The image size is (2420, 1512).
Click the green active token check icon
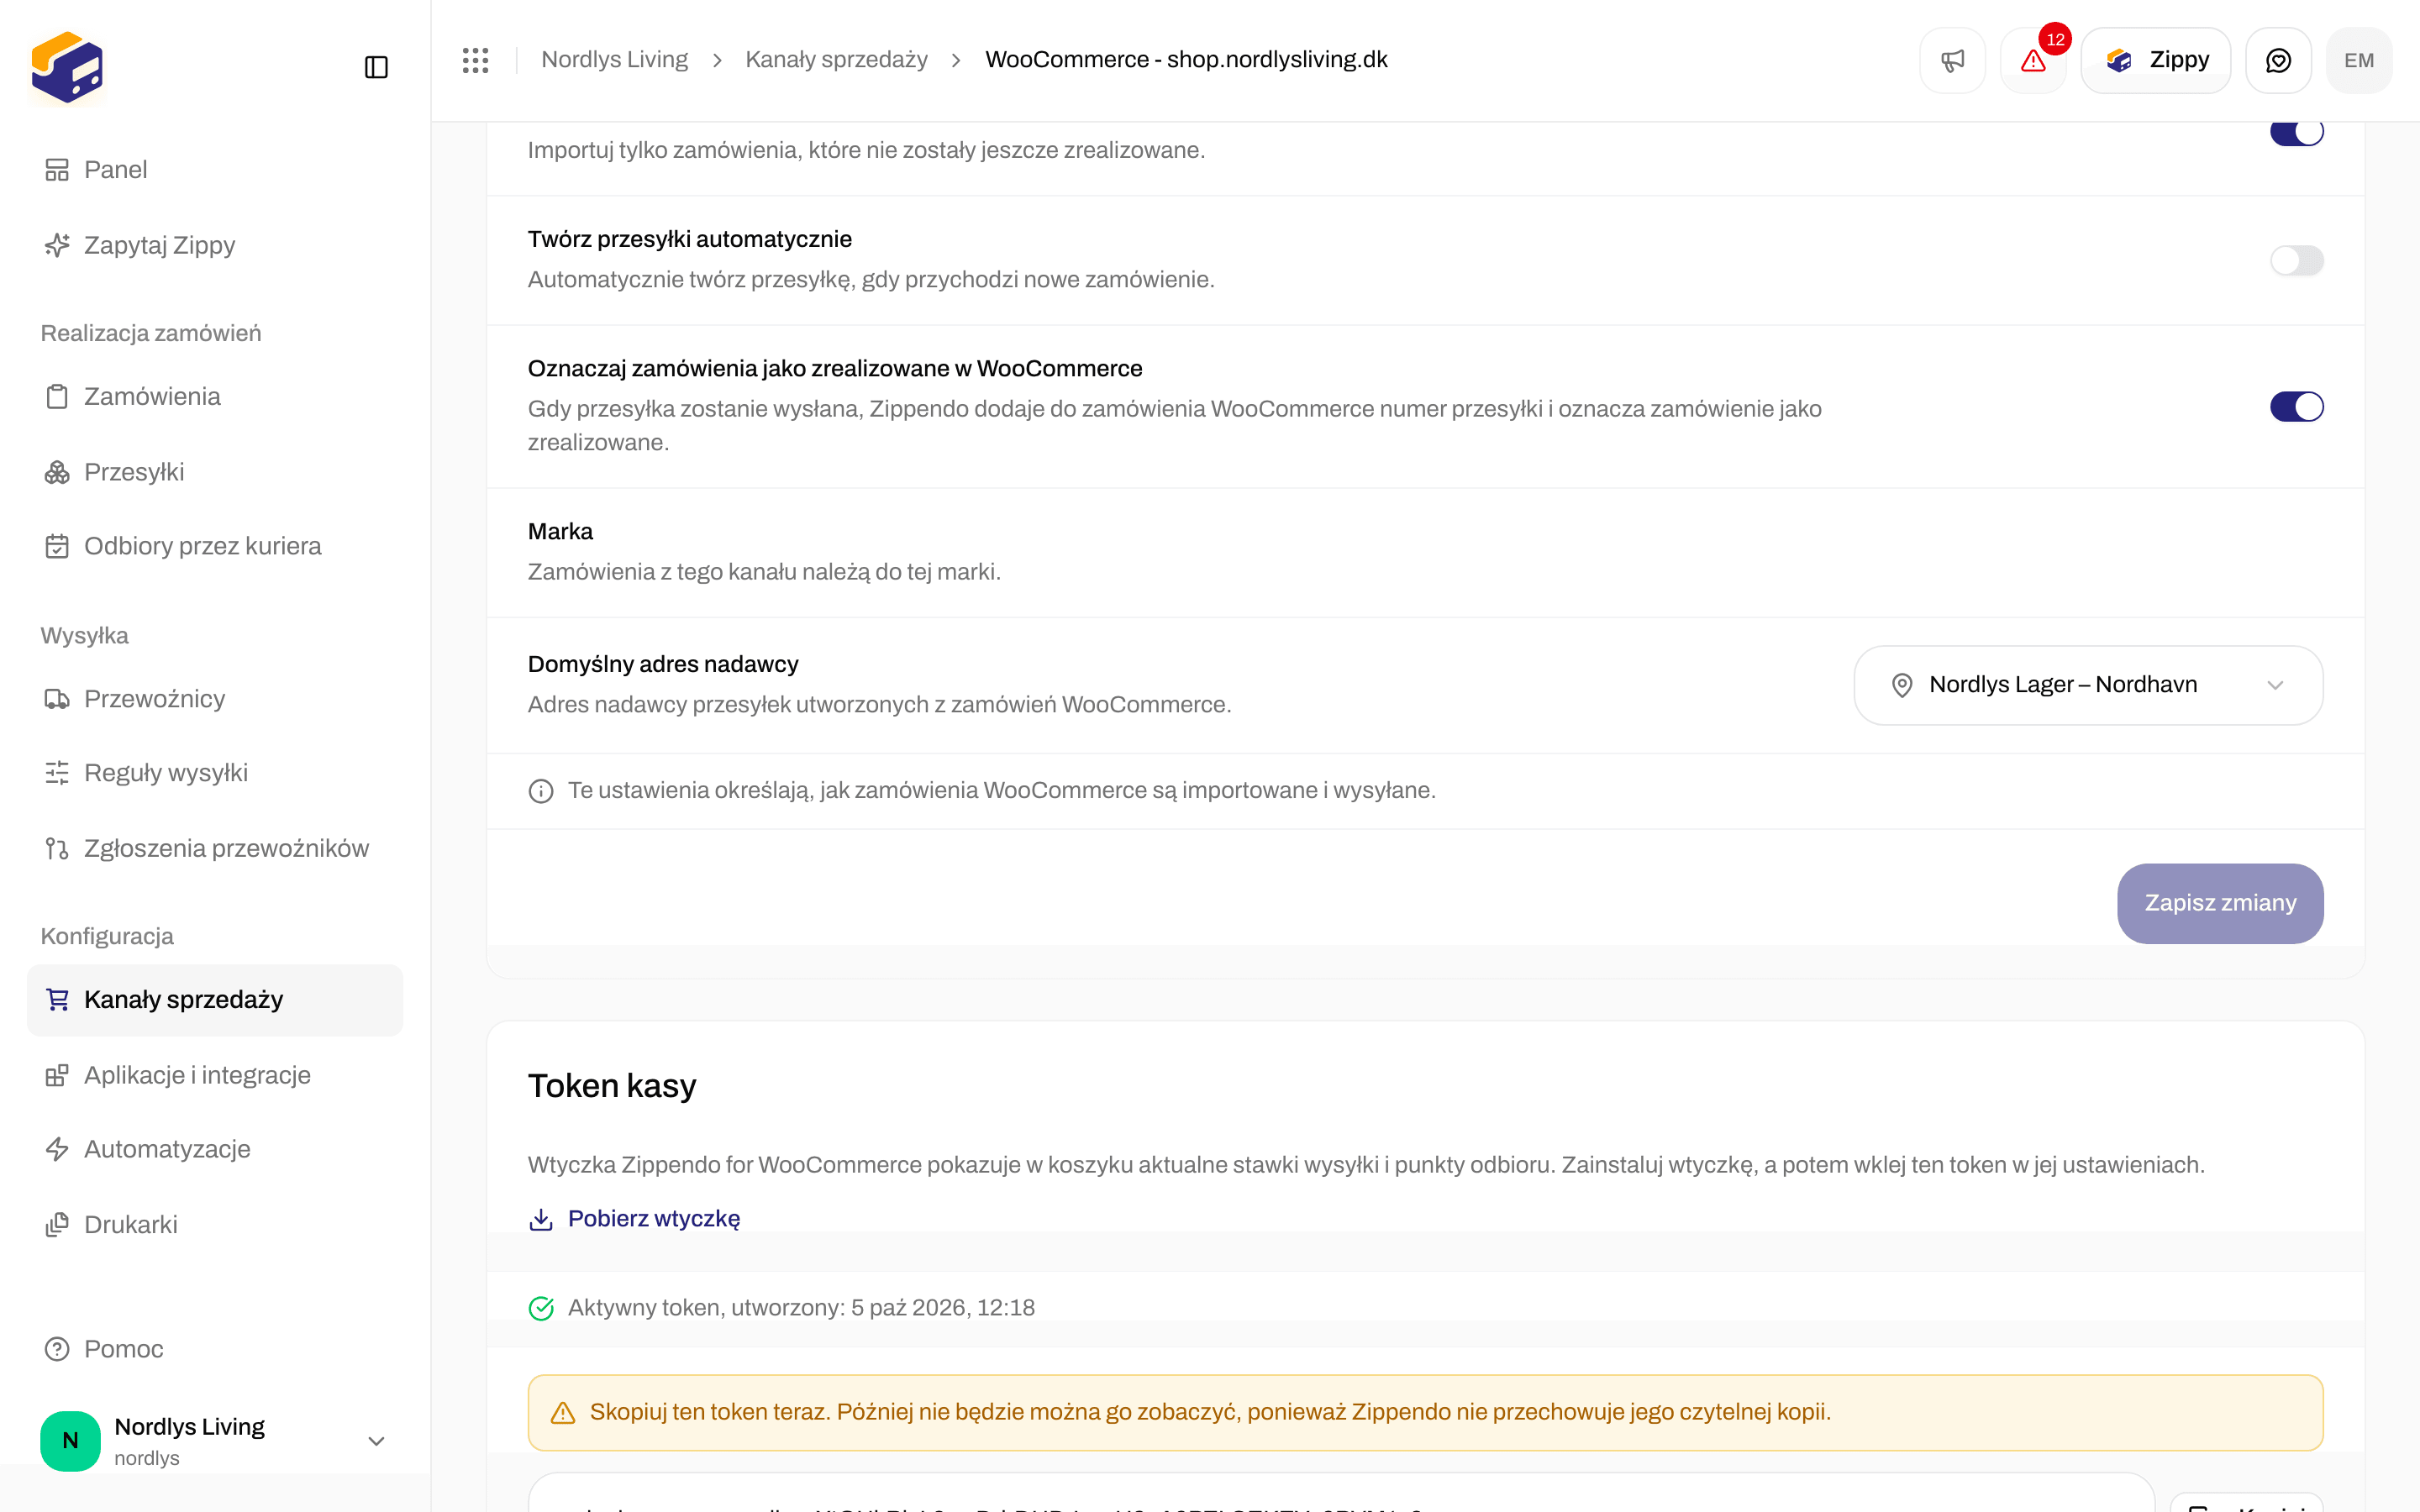click(541, 1308)
